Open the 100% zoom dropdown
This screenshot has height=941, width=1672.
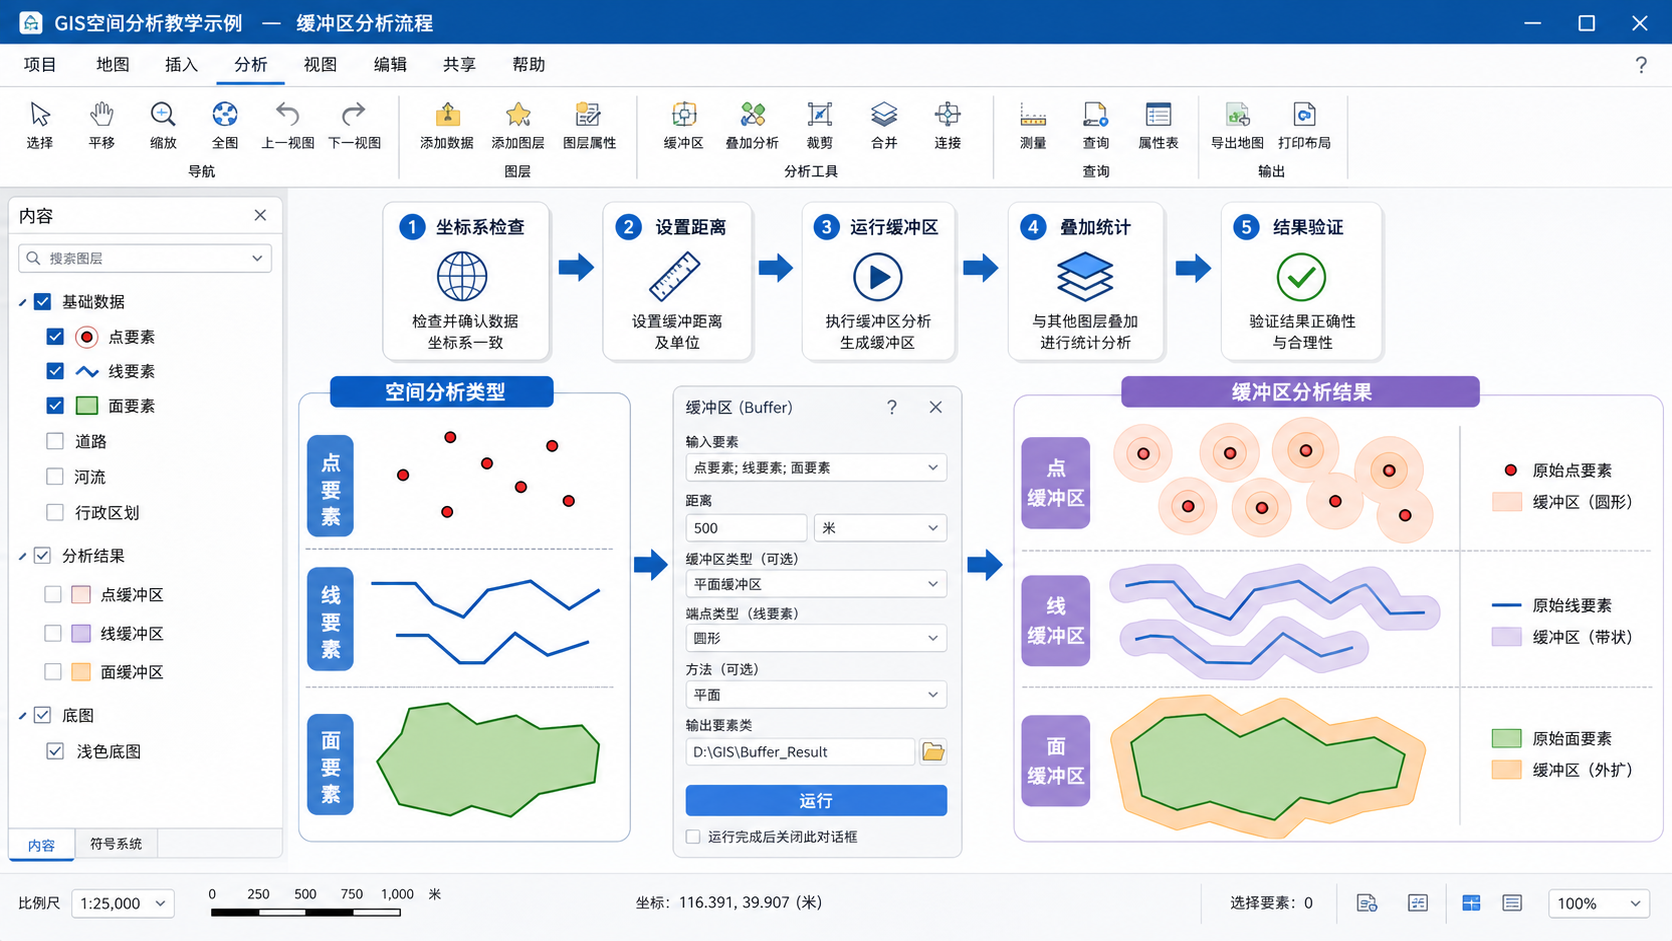pos(1599,903)
